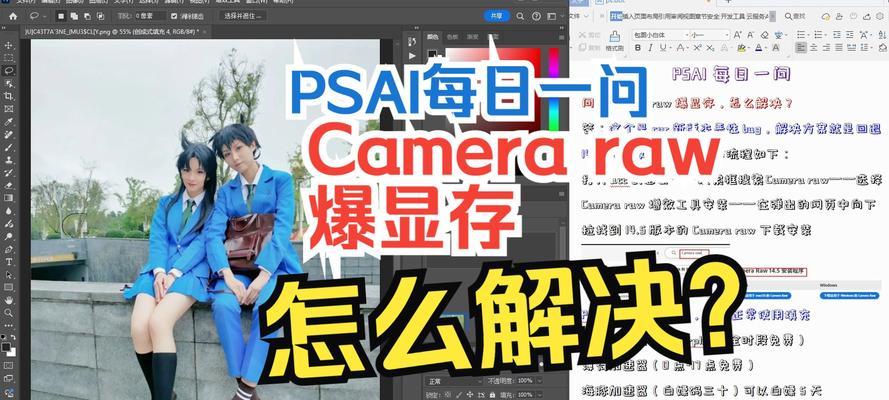The width and height of the screenshot is (889, 400).
Task: Click the WPS Format Painter brush icon
Action: point(615,36)
